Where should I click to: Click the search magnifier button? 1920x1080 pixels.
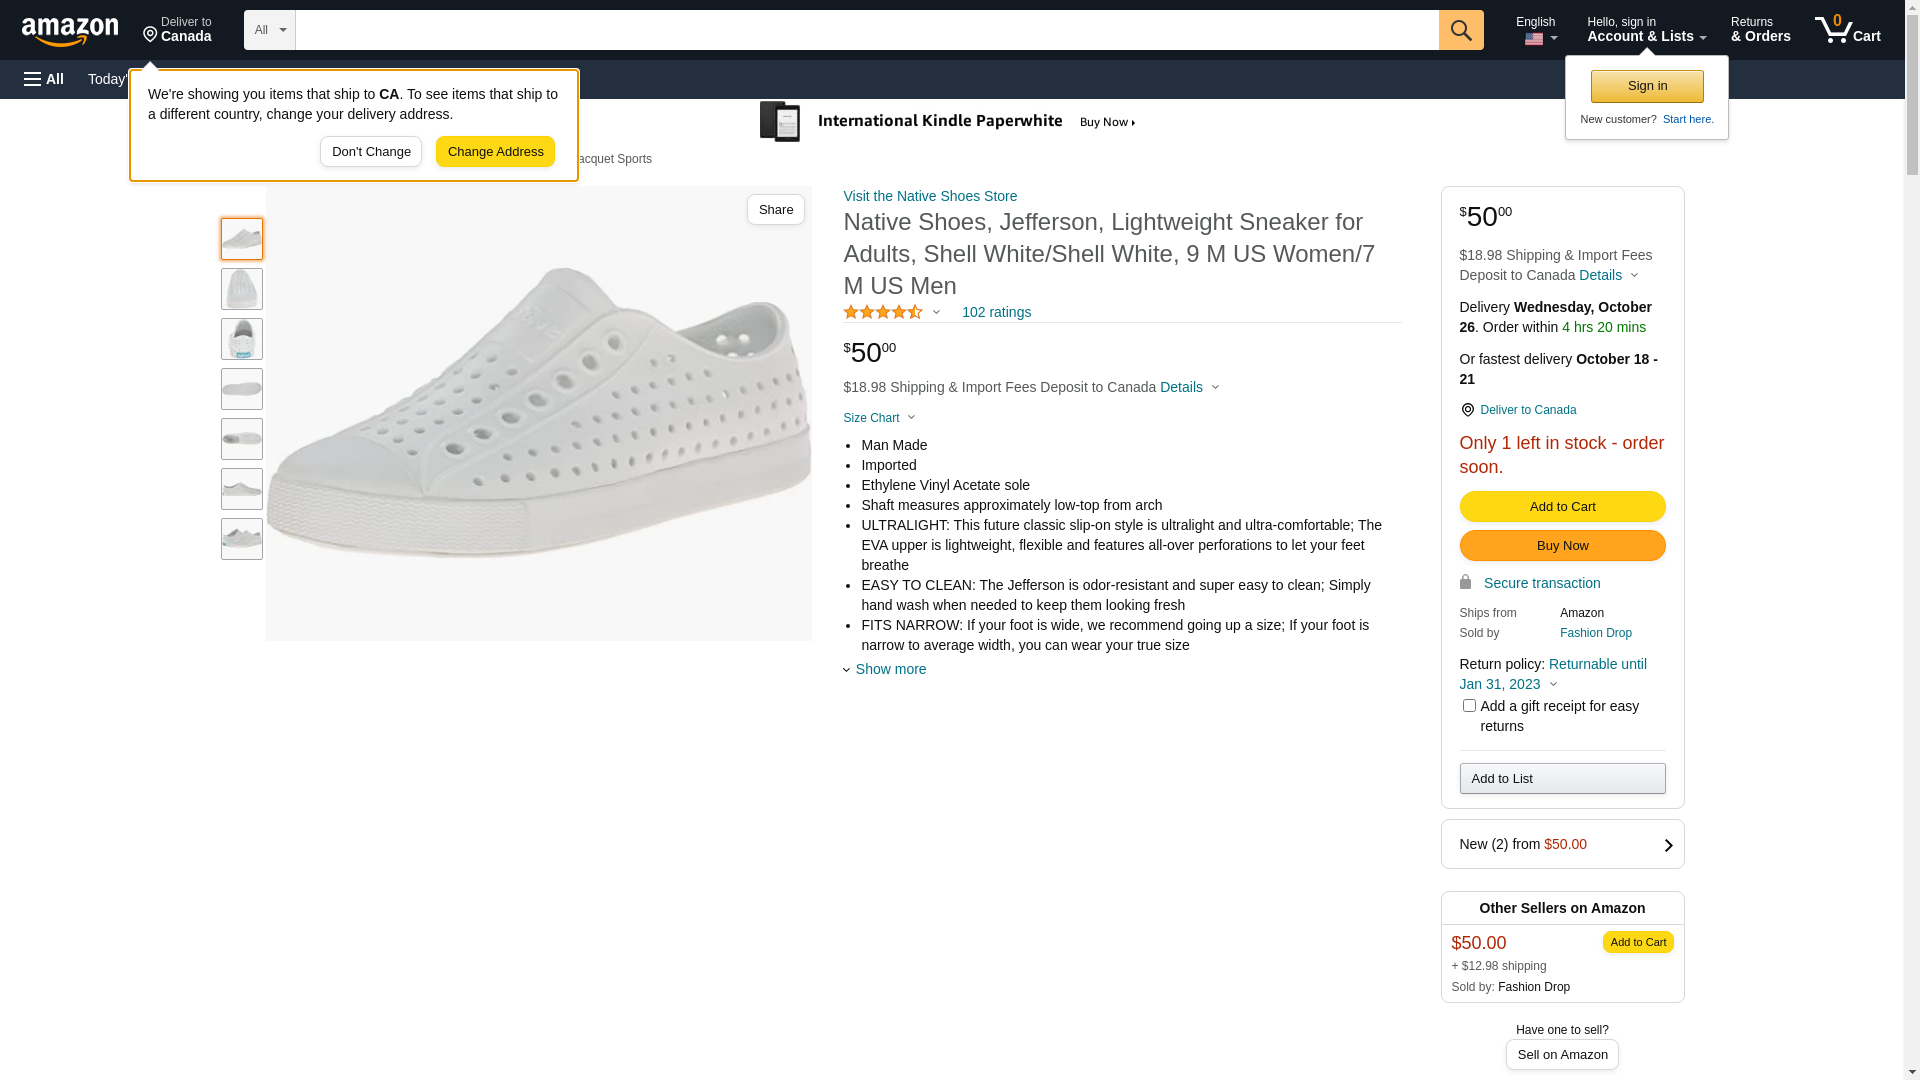(1461, 30)
